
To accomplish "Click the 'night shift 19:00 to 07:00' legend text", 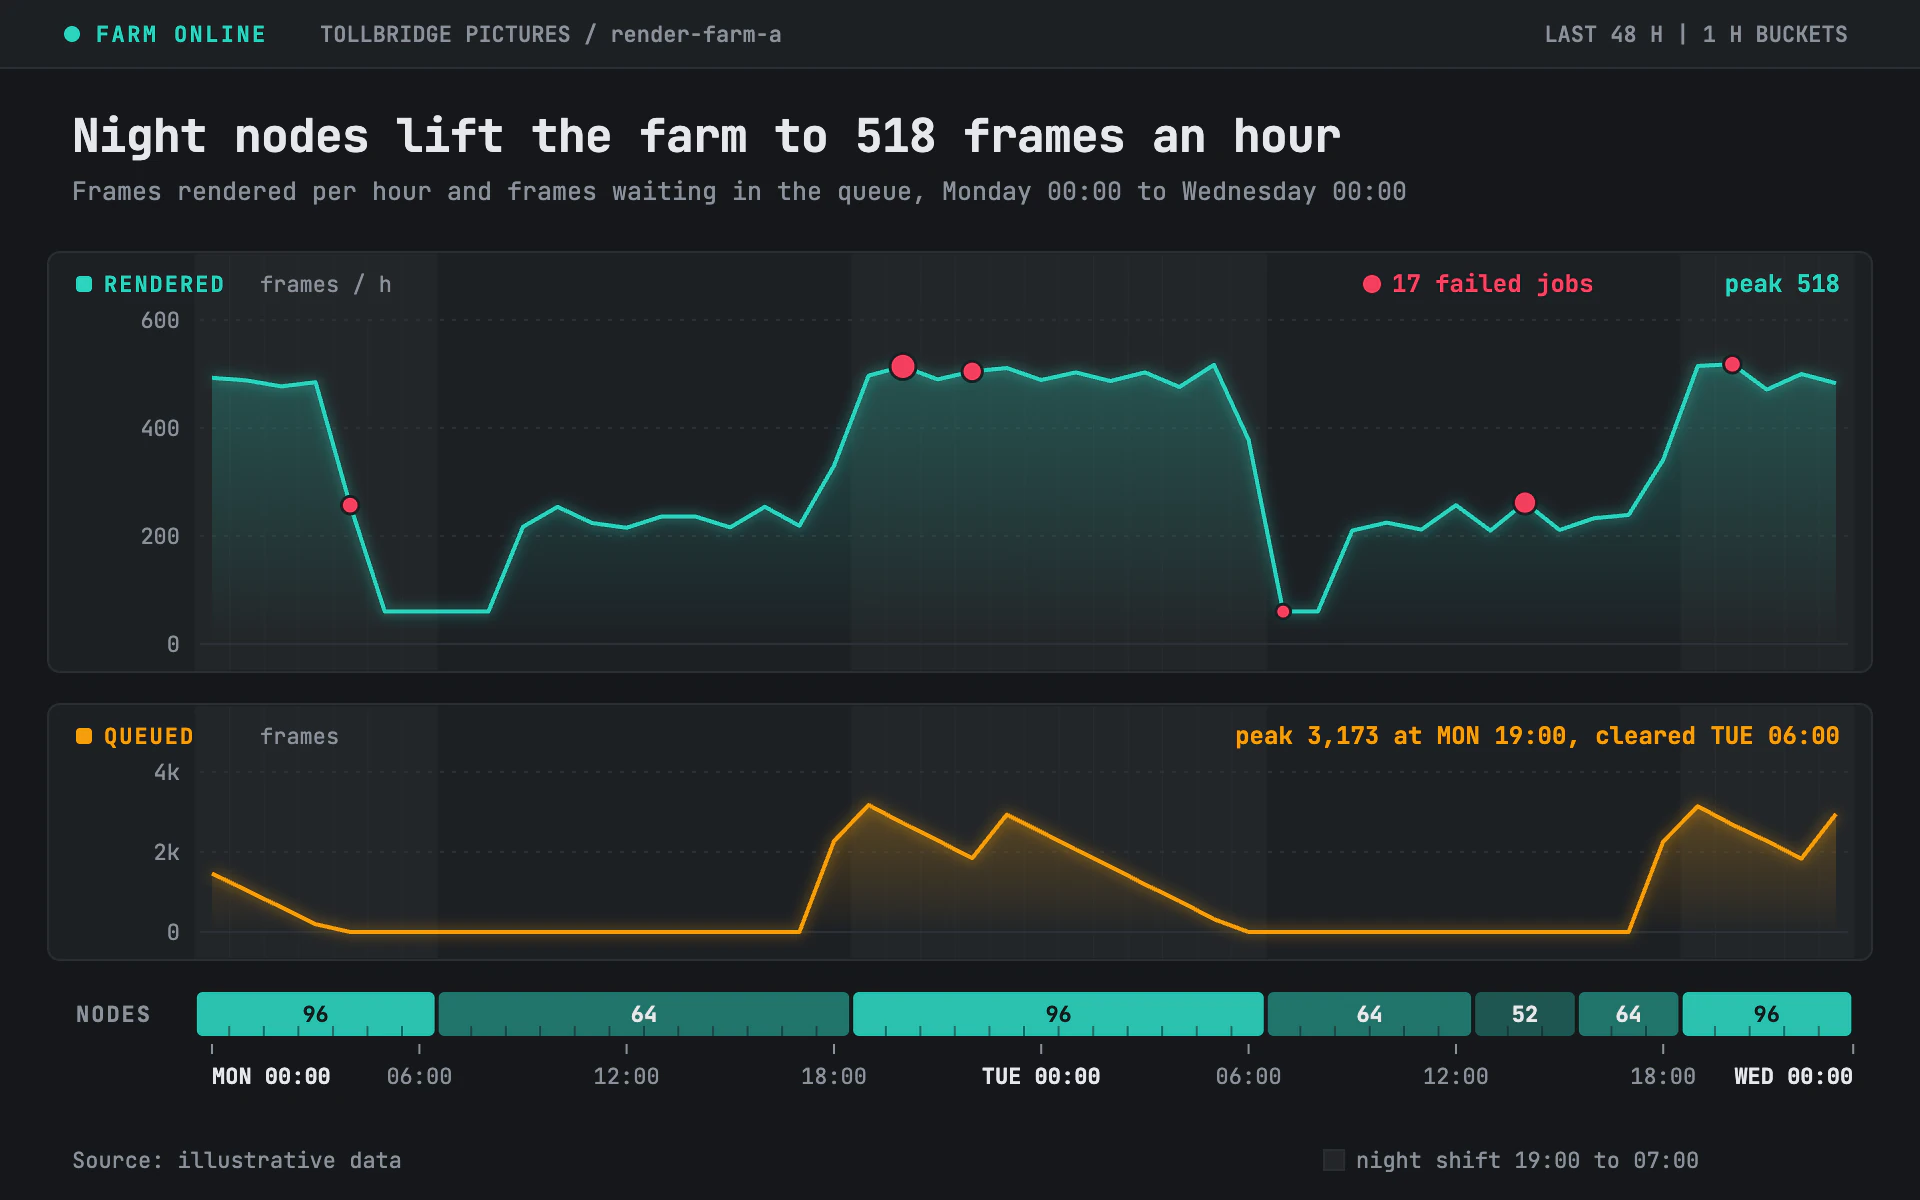I will pyautogui.click(x=1527, y=1160).
